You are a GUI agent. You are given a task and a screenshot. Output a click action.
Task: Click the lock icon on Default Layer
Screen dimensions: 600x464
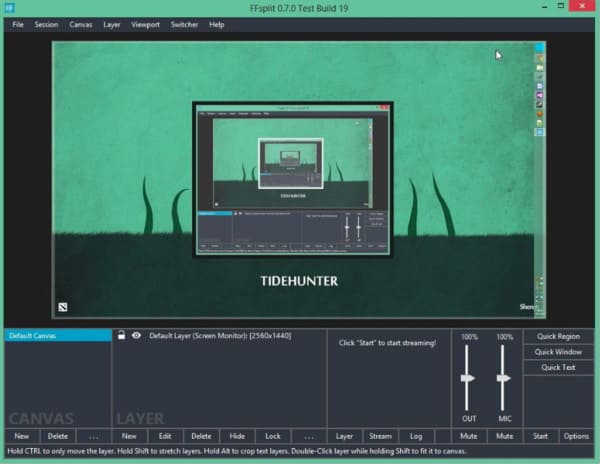click(x=121, y=335)
